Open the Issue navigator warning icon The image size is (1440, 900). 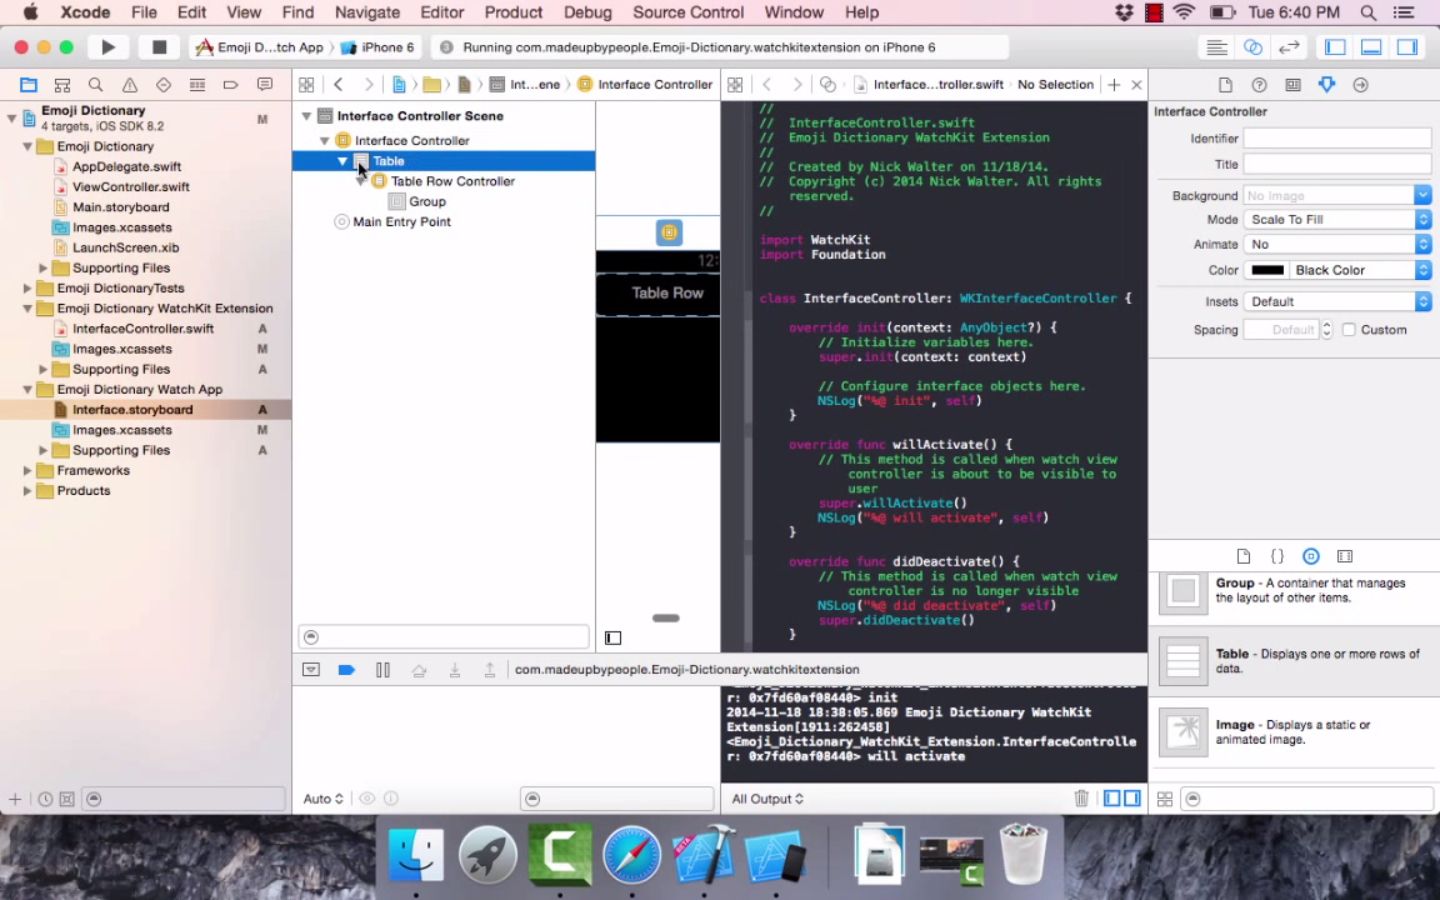pos(130,85)
